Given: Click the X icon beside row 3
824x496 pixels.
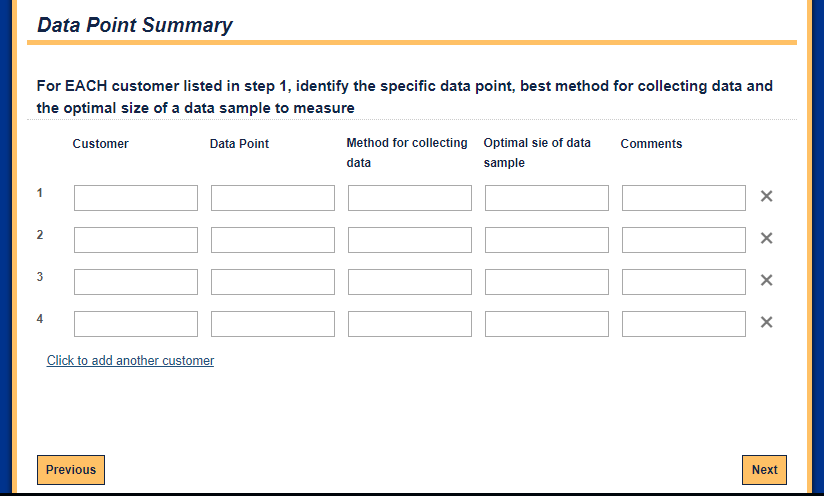Looking at the screenshot, I should coord(766,280).
